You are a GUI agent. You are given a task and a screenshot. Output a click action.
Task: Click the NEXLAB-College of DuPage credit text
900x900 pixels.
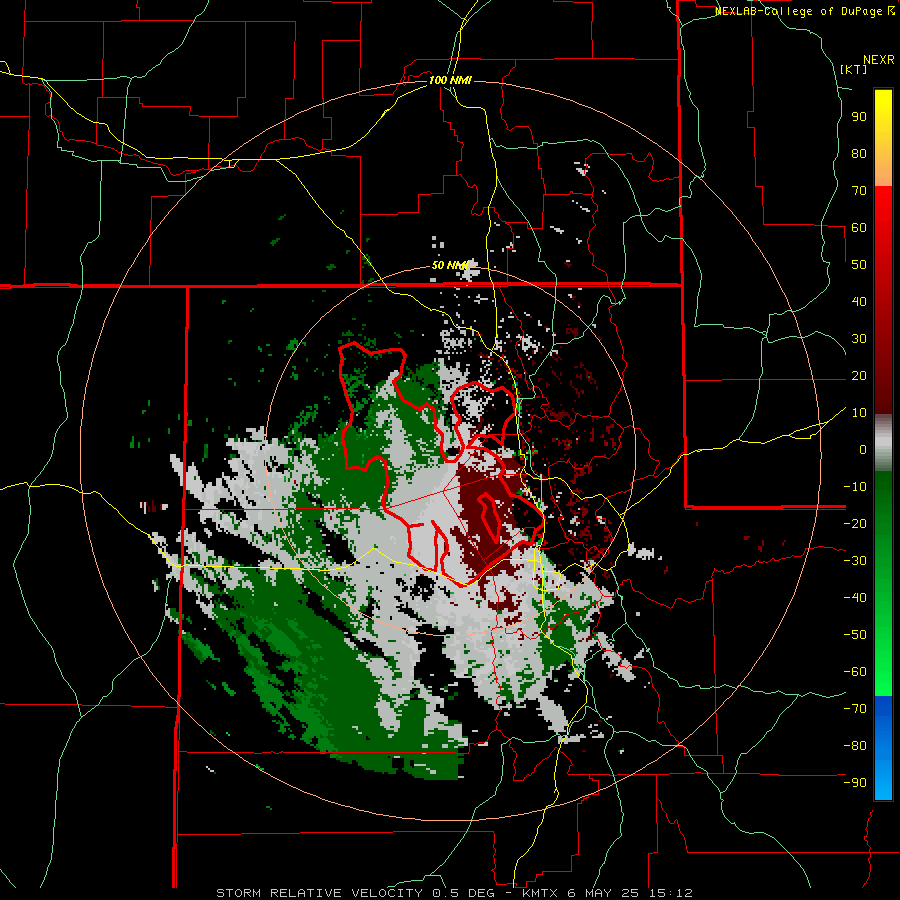click(x=804, y=11)
